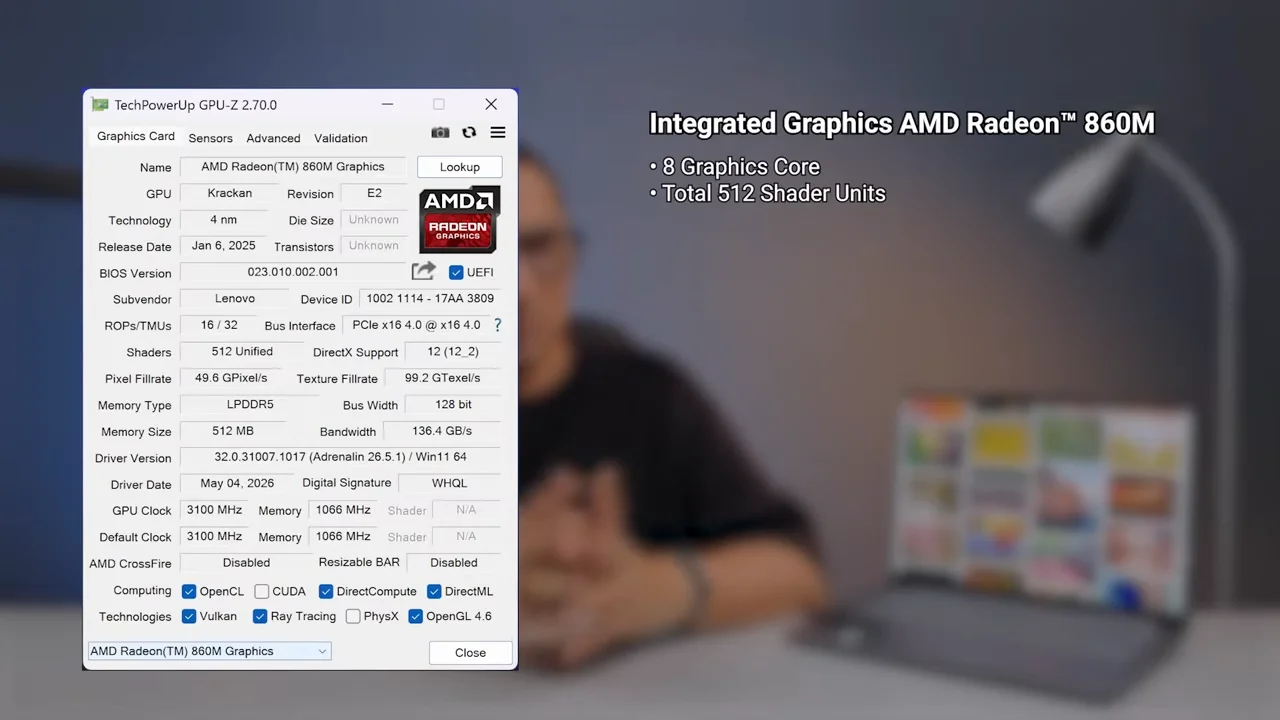Close GPU-Z with the title bar X

click(491, 104)
